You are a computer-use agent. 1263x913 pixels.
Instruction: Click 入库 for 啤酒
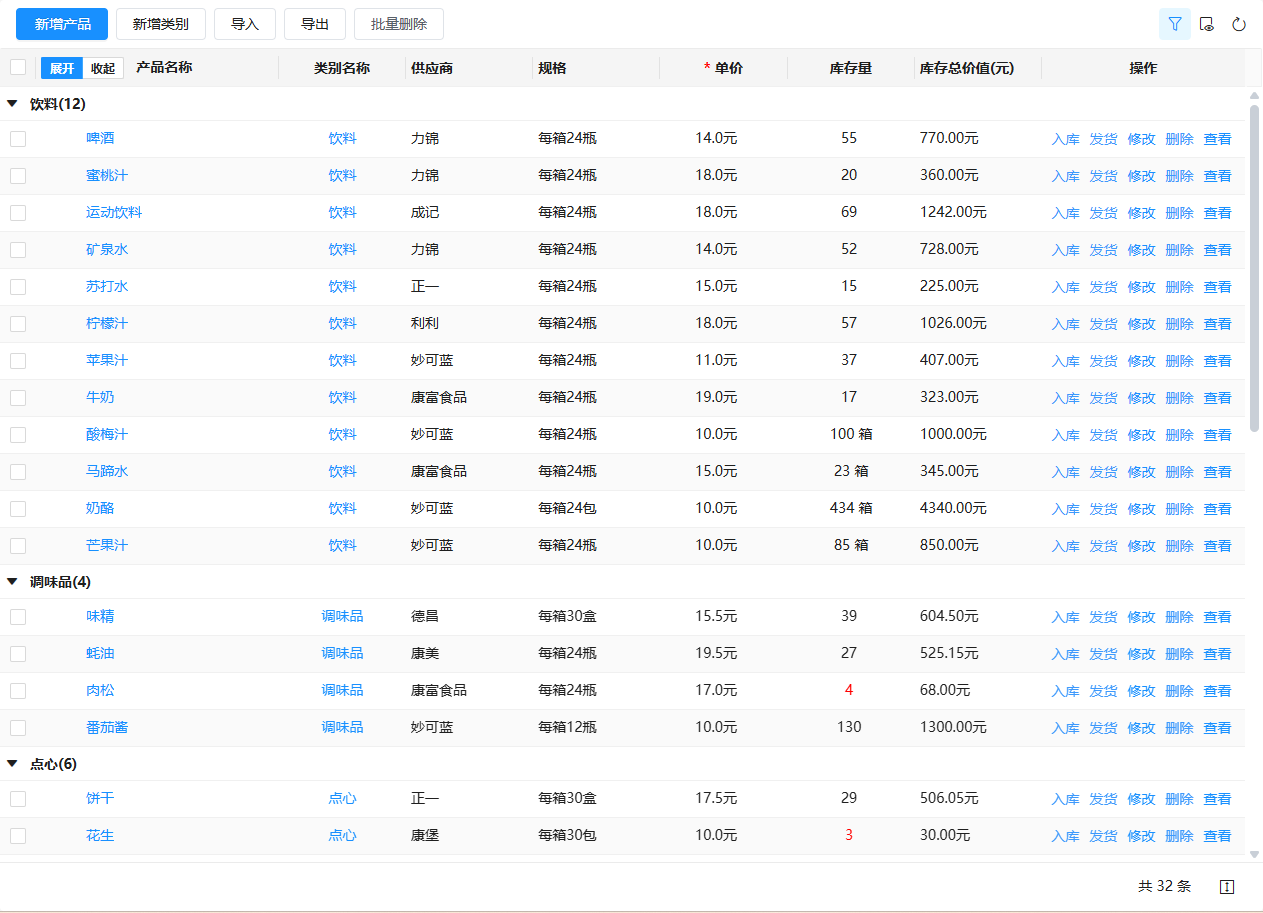[1065, 139]
